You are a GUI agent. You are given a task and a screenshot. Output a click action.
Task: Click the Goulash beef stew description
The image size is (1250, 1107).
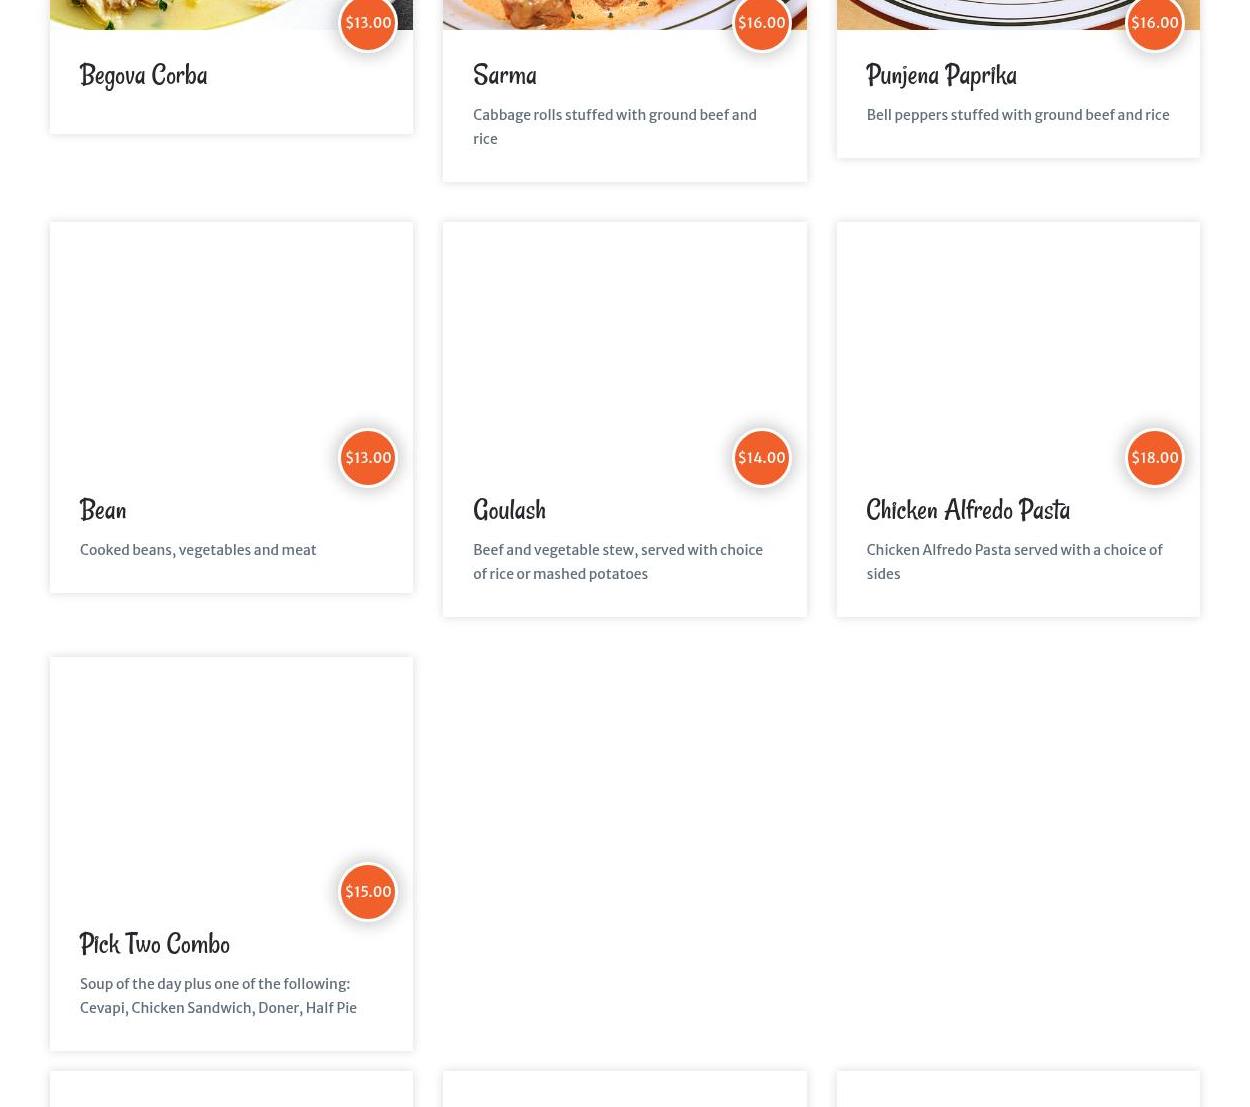(x=618, y=562)
